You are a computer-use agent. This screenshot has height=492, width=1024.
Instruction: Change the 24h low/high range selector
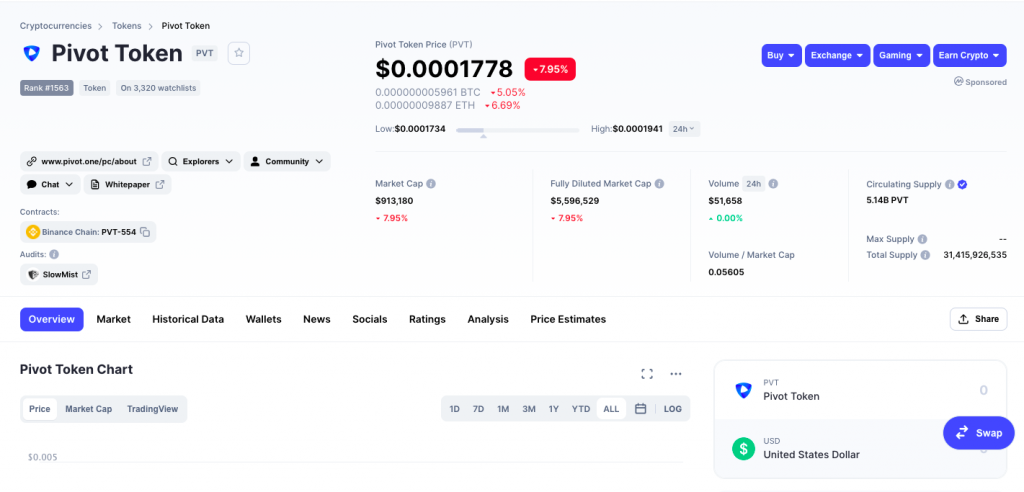tap(684, 129)
